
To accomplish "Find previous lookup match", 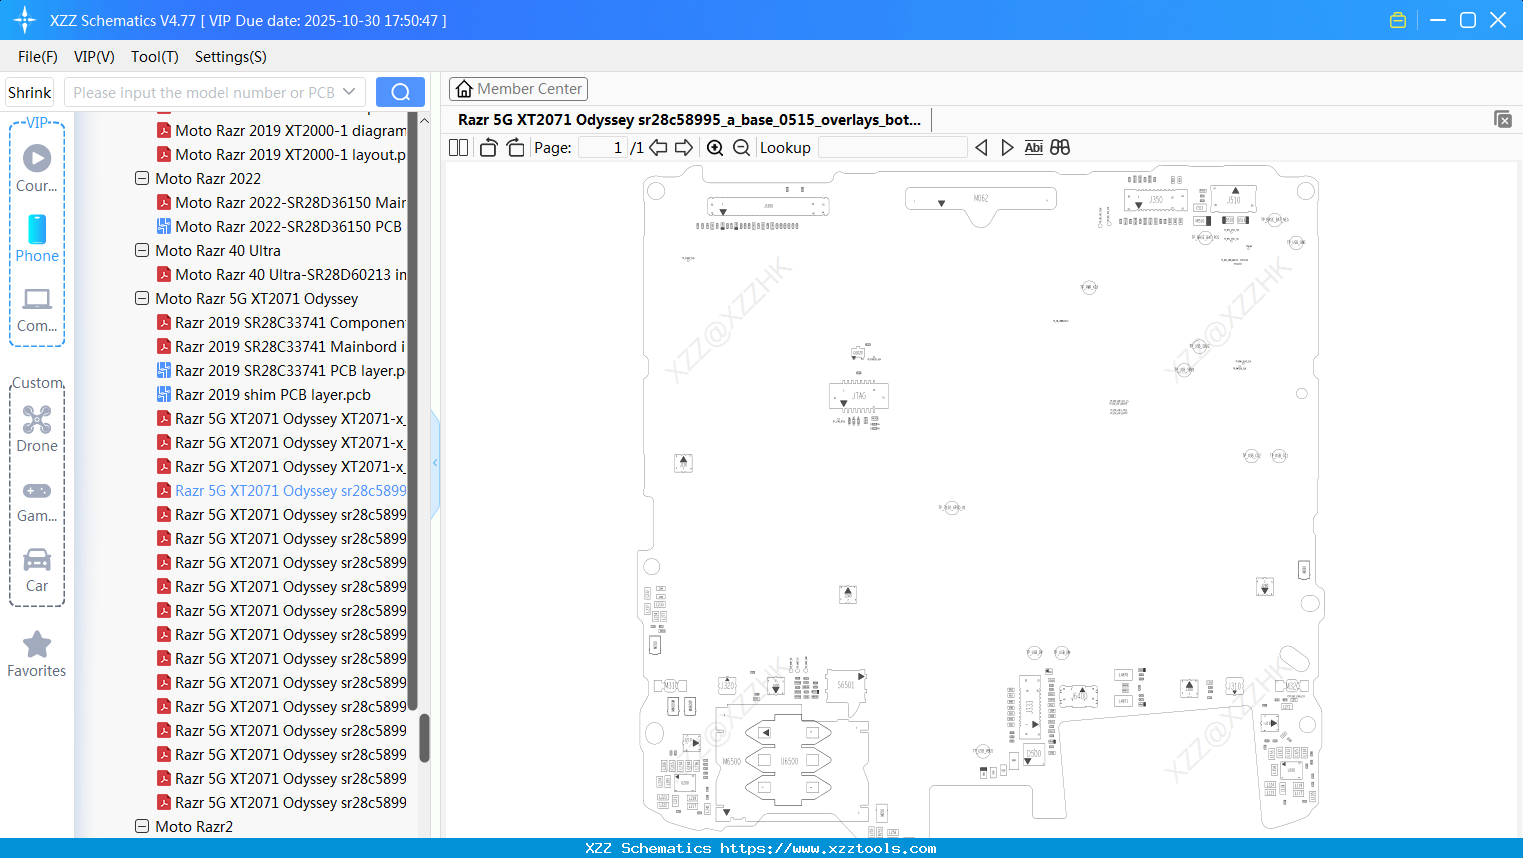I will (981, 148).
